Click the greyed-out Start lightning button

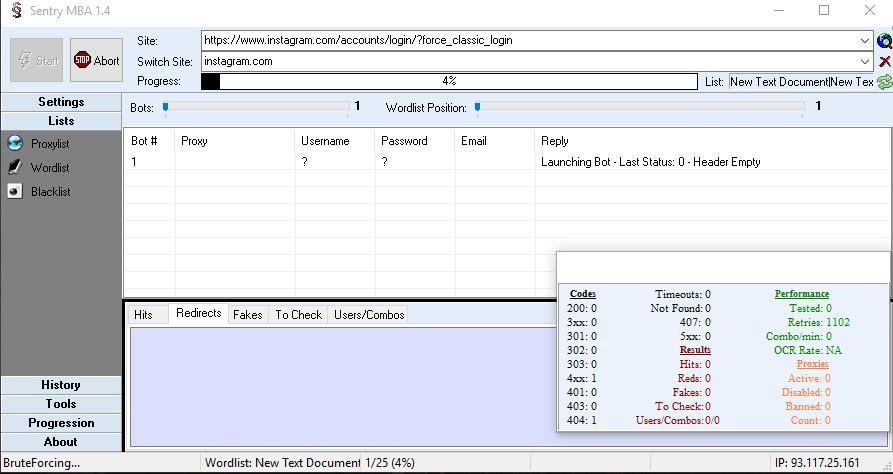coord(37,60)
